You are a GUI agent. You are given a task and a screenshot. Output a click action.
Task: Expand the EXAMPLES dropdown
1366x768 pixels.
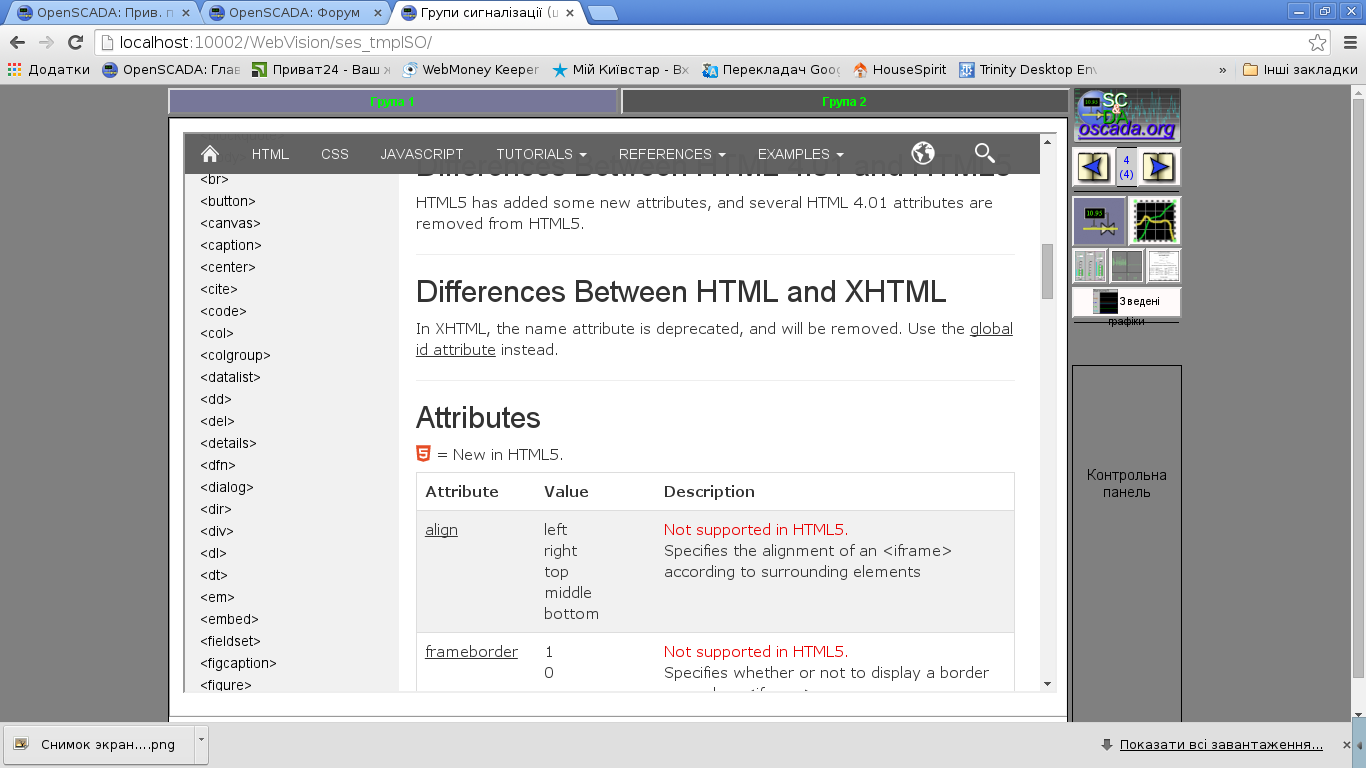pos(800,154)
